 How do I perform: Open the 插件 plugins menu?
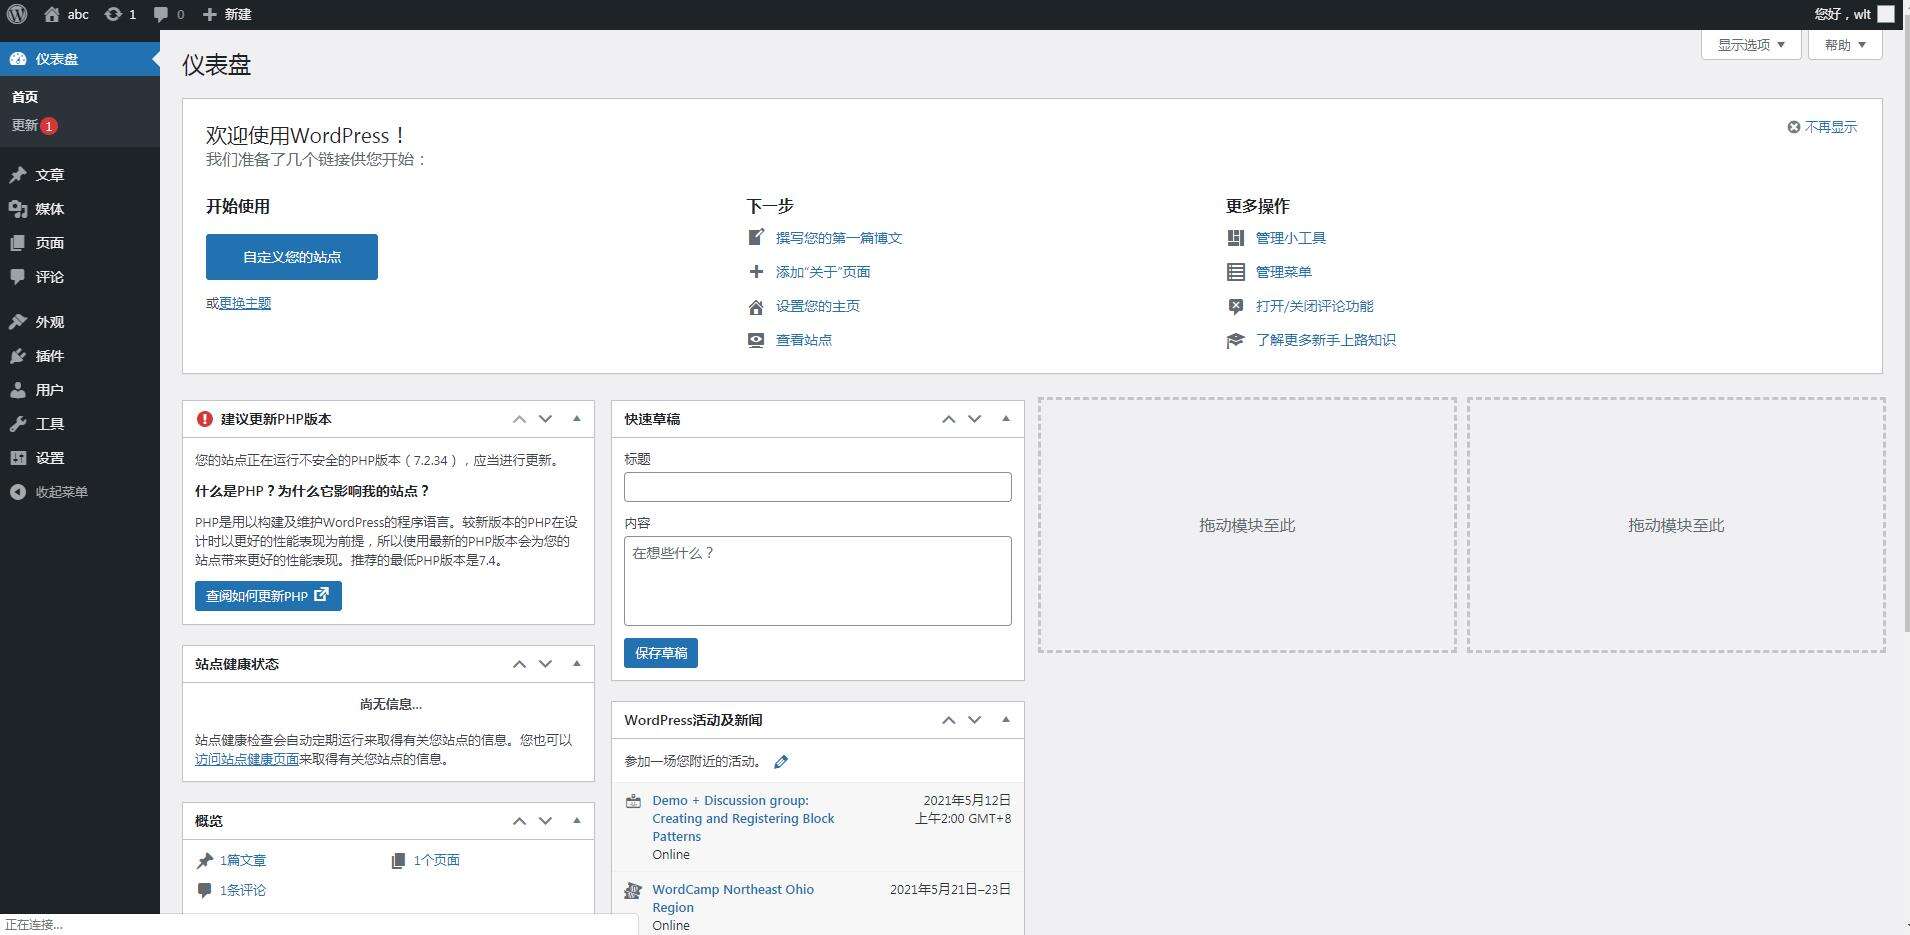click(x=80, y=356)
